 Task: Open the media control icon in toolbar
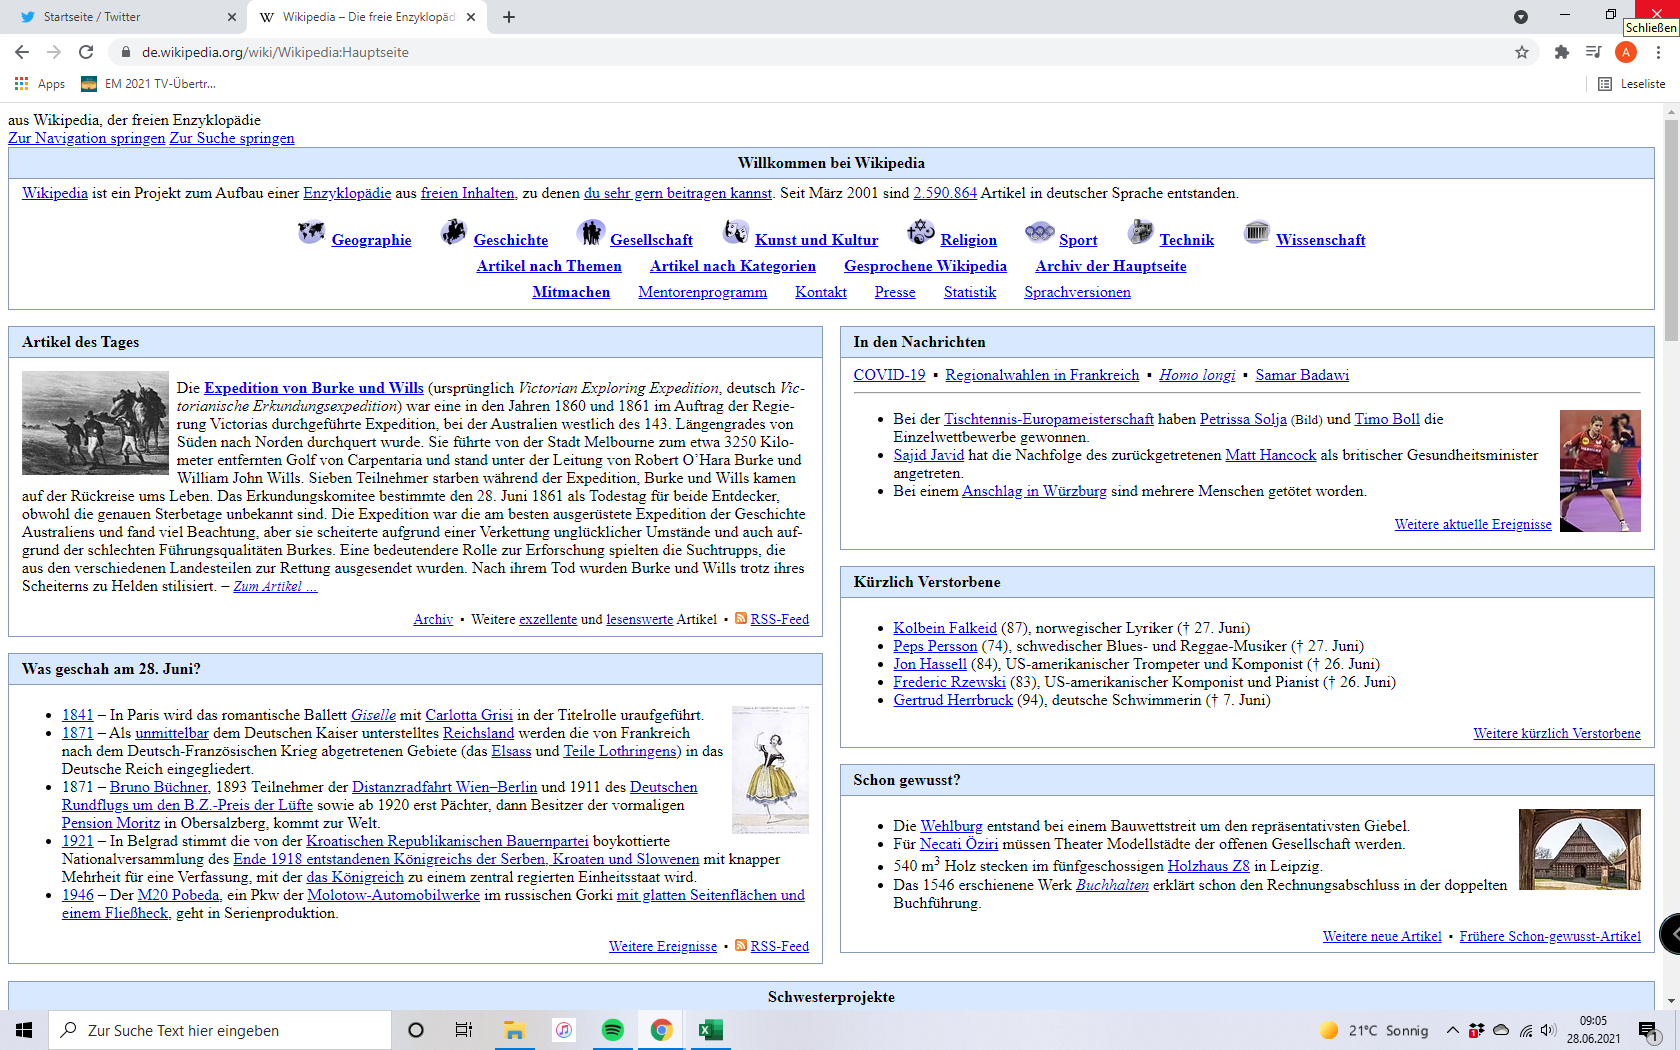[1594, 52]
